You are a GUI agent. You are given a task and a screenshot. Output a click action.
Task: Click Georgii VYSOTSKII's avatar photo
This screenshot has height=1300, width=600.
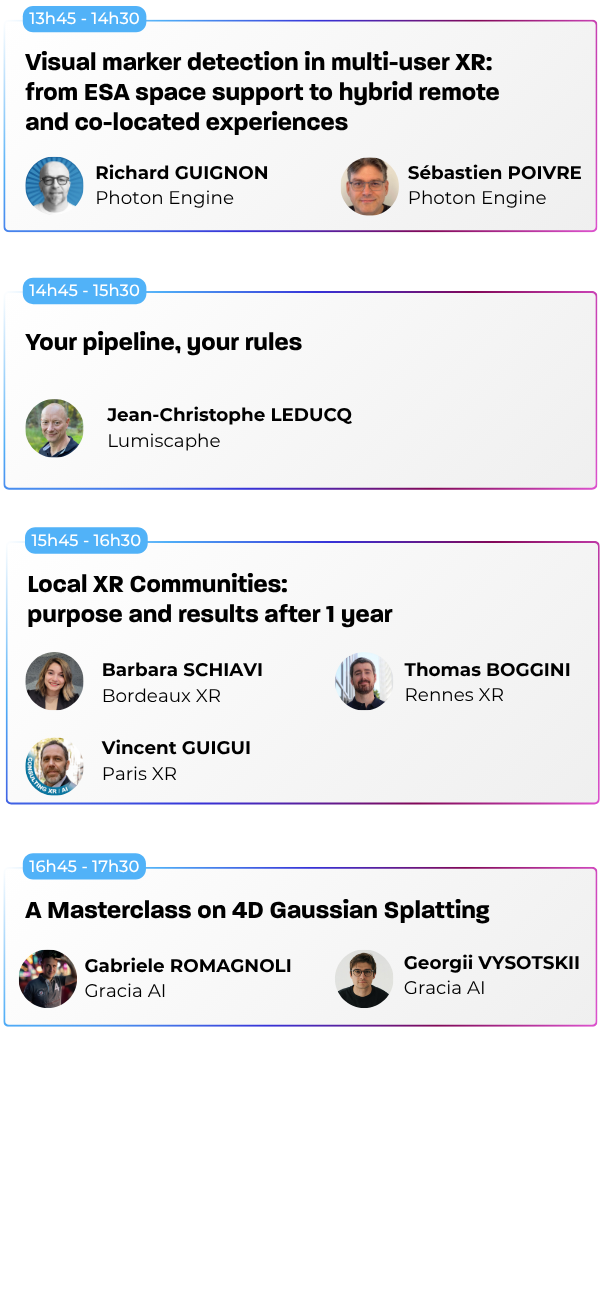(x=363, y=978)
